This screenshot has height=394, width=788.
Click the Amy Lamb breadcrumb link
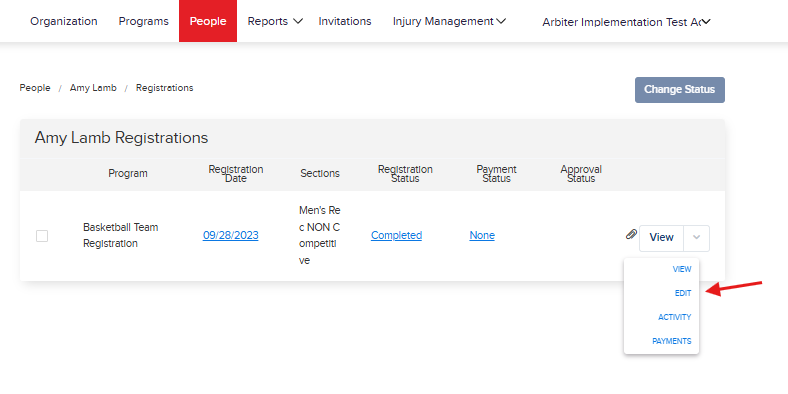point(93,88)
